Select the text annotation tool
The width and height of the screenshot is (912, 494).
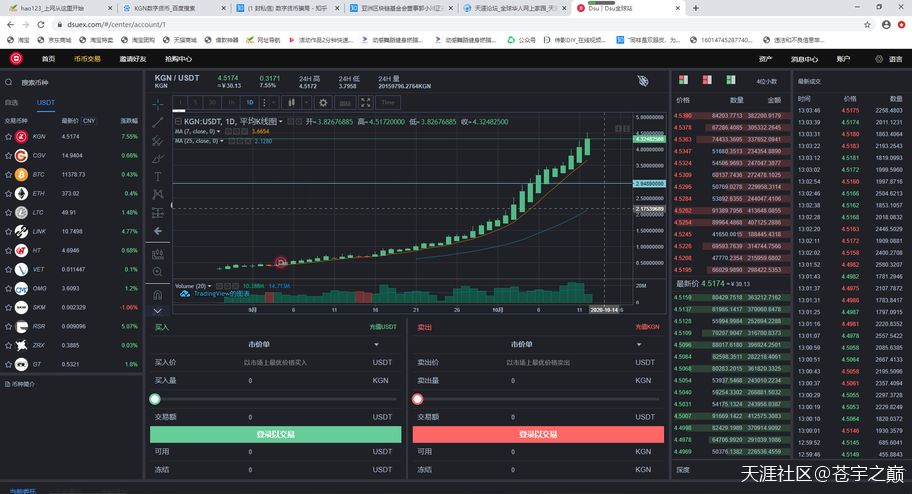tap(158, 176)
